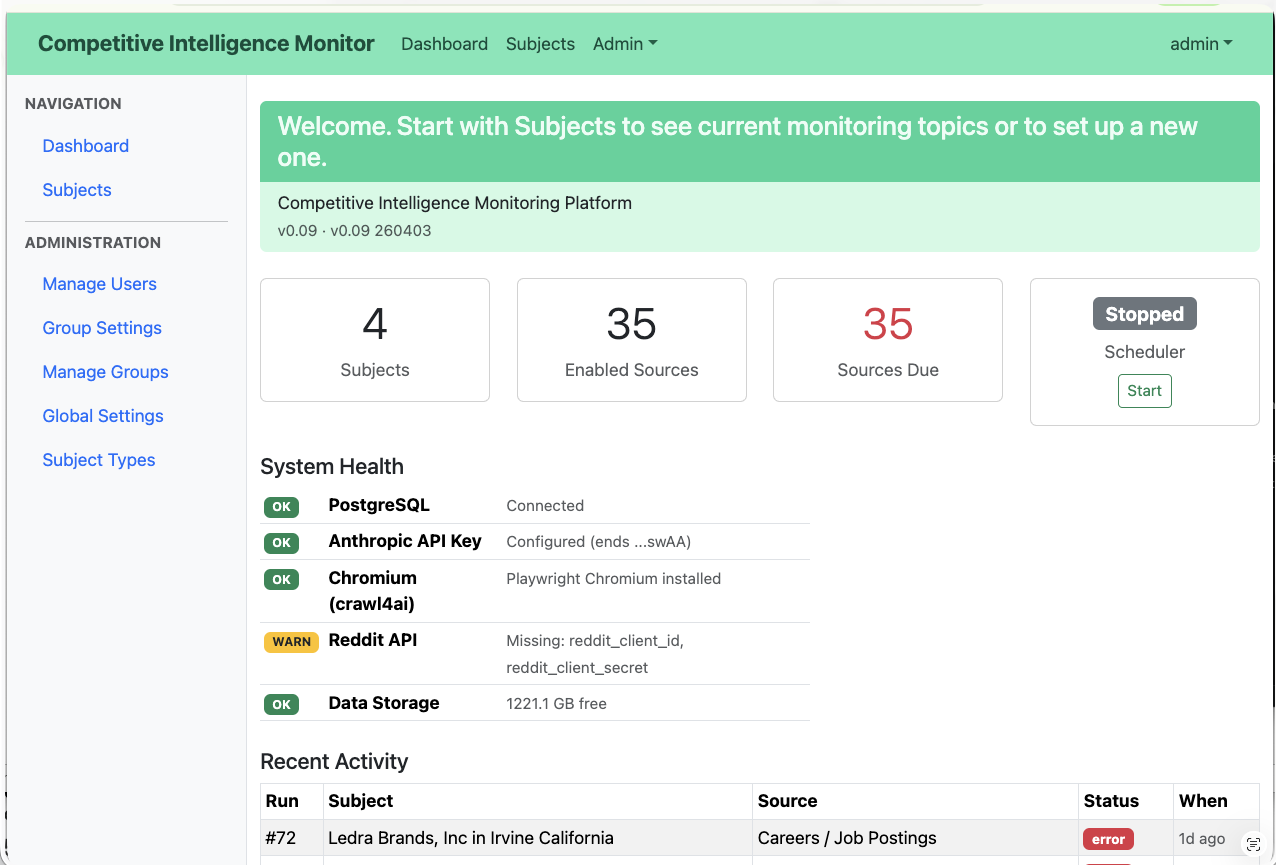Open Group Settings in the sidebar
1276x865 pixels.
(102, 328)
